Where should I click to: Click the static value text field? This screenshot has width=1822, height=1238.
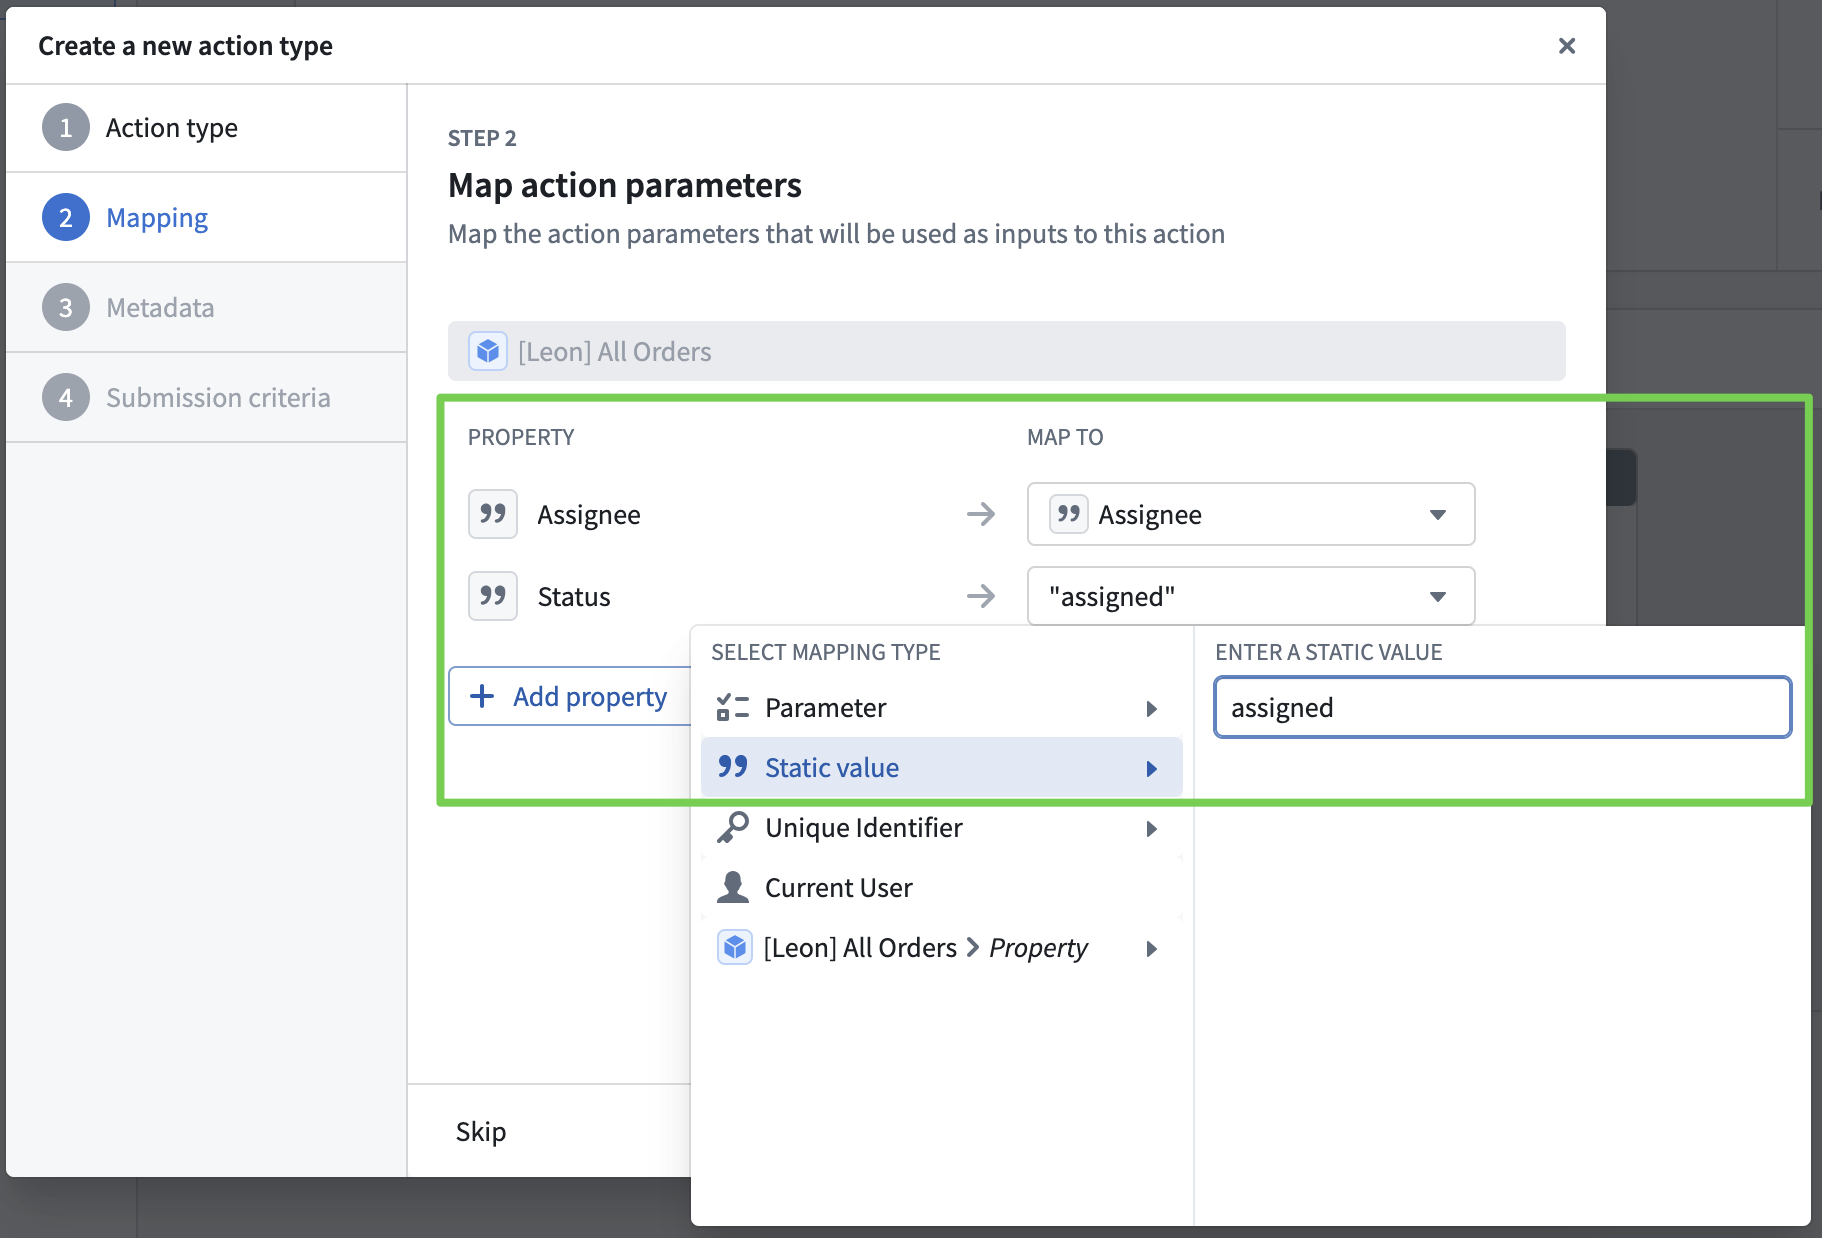1502,708
